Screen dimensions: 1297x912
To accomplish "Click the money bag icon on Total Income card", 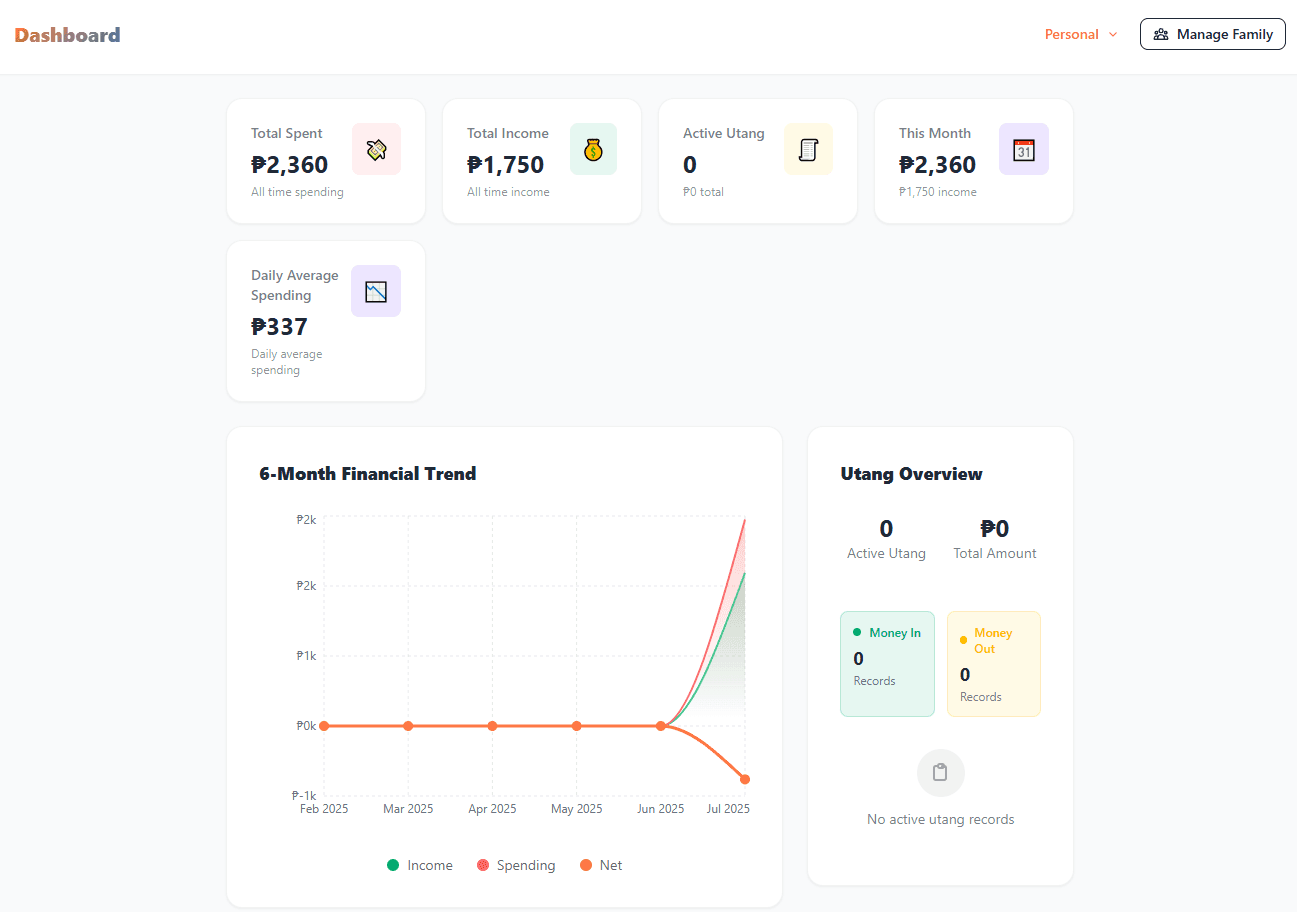I will pos(593,148).
